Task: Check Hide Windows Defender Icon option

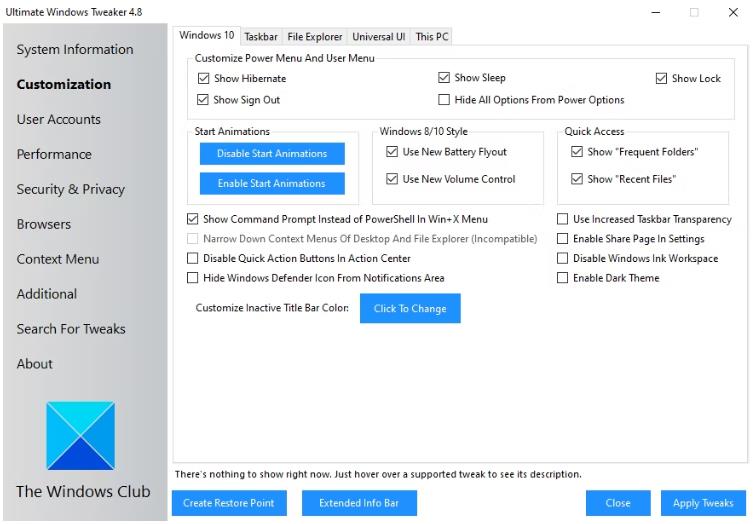Action: click(193, 278)
